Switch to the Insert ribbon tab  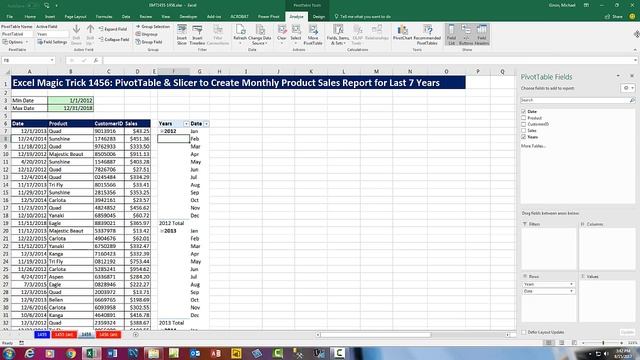(50, 17)
